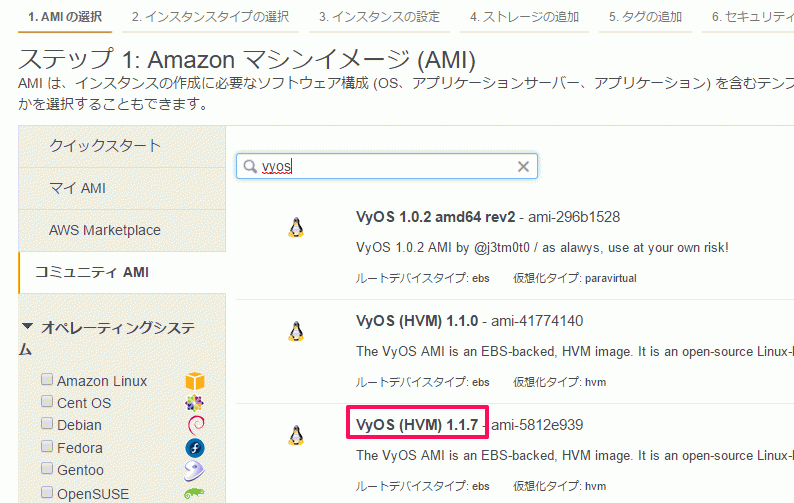Open AWS Marketplace in sidebar
The image size is (794, 503).
click(x=122, y=230)
